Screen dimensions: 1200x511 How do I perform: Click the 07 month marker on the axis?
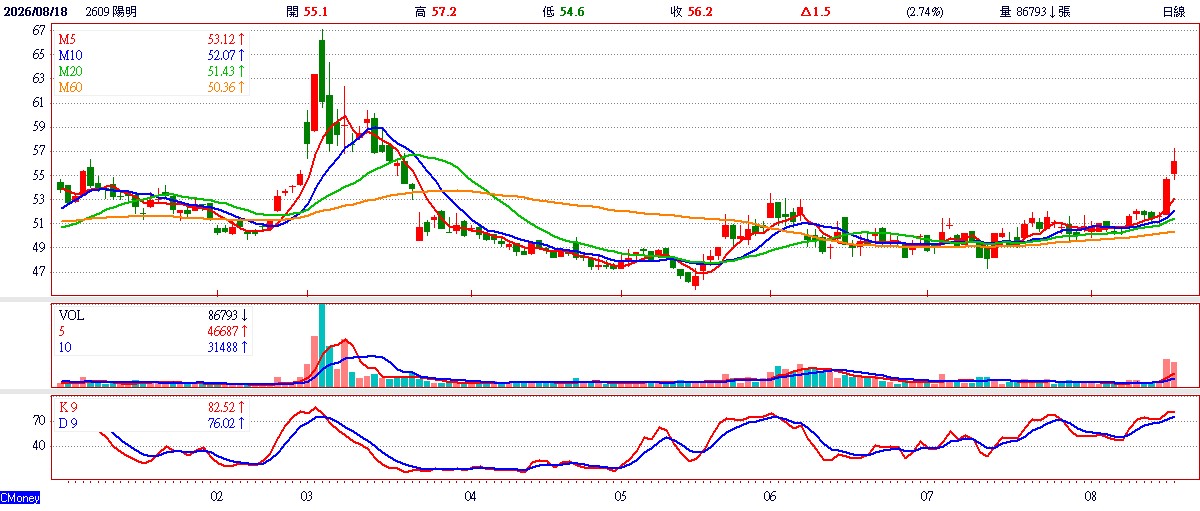click(x=927, y=495)
